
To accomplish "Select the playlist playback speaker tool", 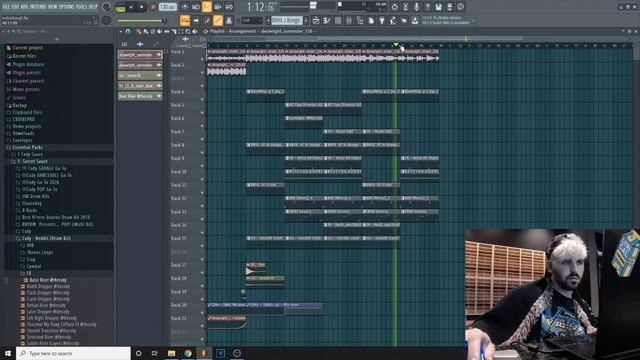I will coord(195,31).
